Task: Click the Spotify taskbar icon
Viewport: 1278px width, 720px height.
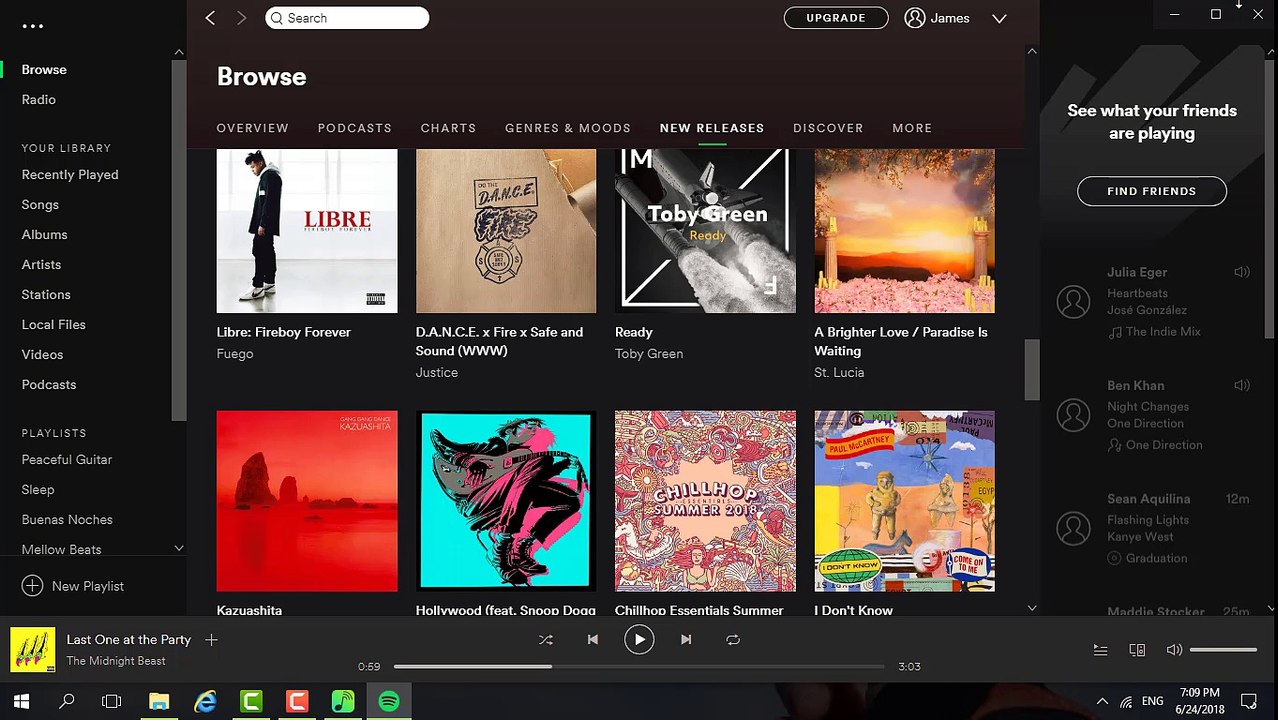Action: tap(389, 702)
